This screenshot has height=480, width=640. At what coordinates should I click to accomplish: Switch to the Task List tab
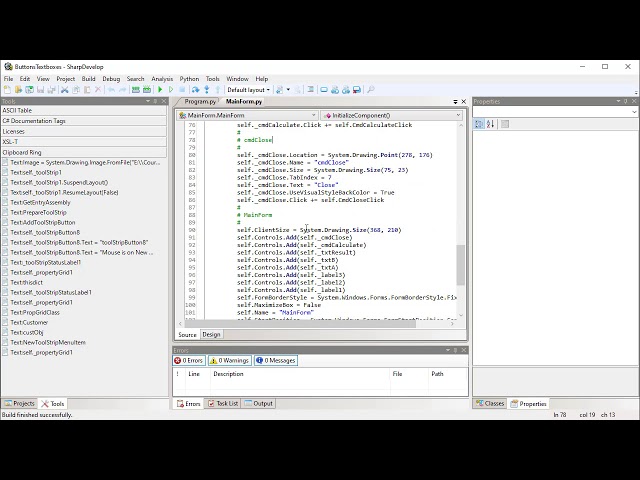coord(223,404)
